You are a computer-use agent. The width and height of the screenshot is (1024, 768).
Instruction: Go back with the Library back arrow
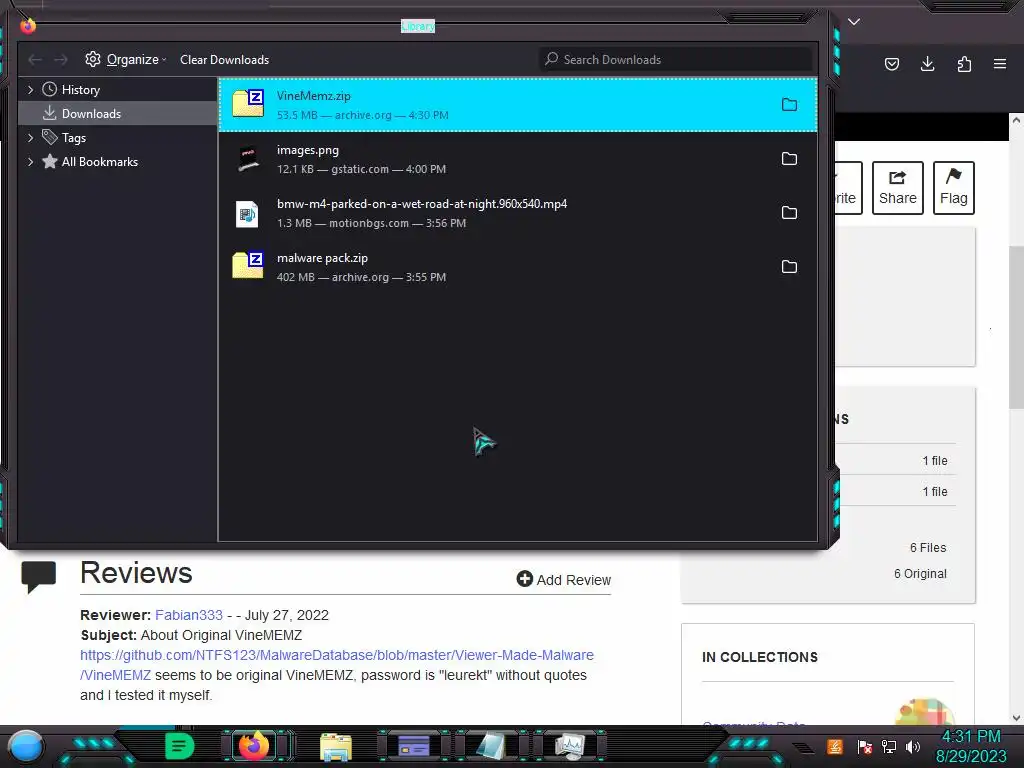point(35,60)
